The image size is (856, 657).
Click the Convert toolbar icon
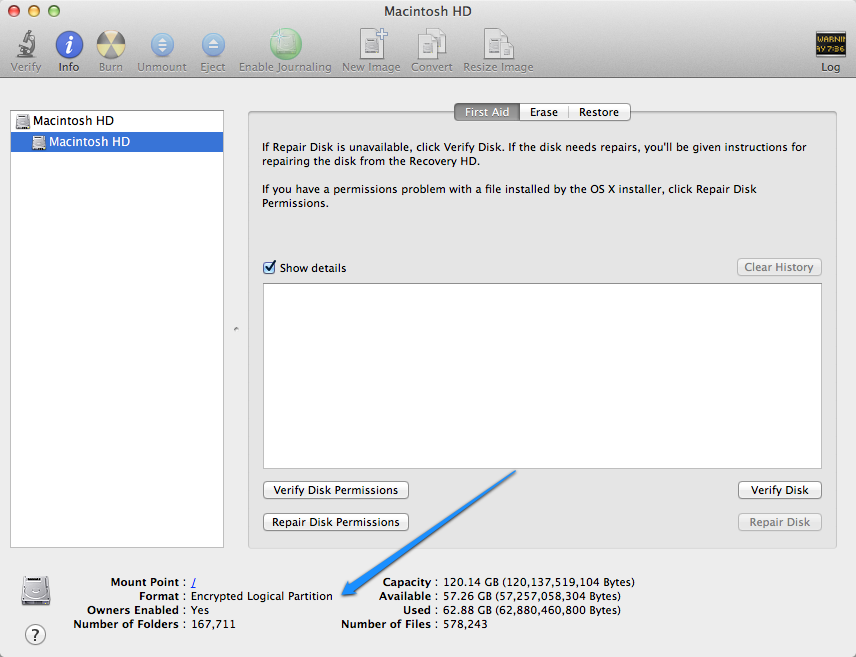coord(432,44)
